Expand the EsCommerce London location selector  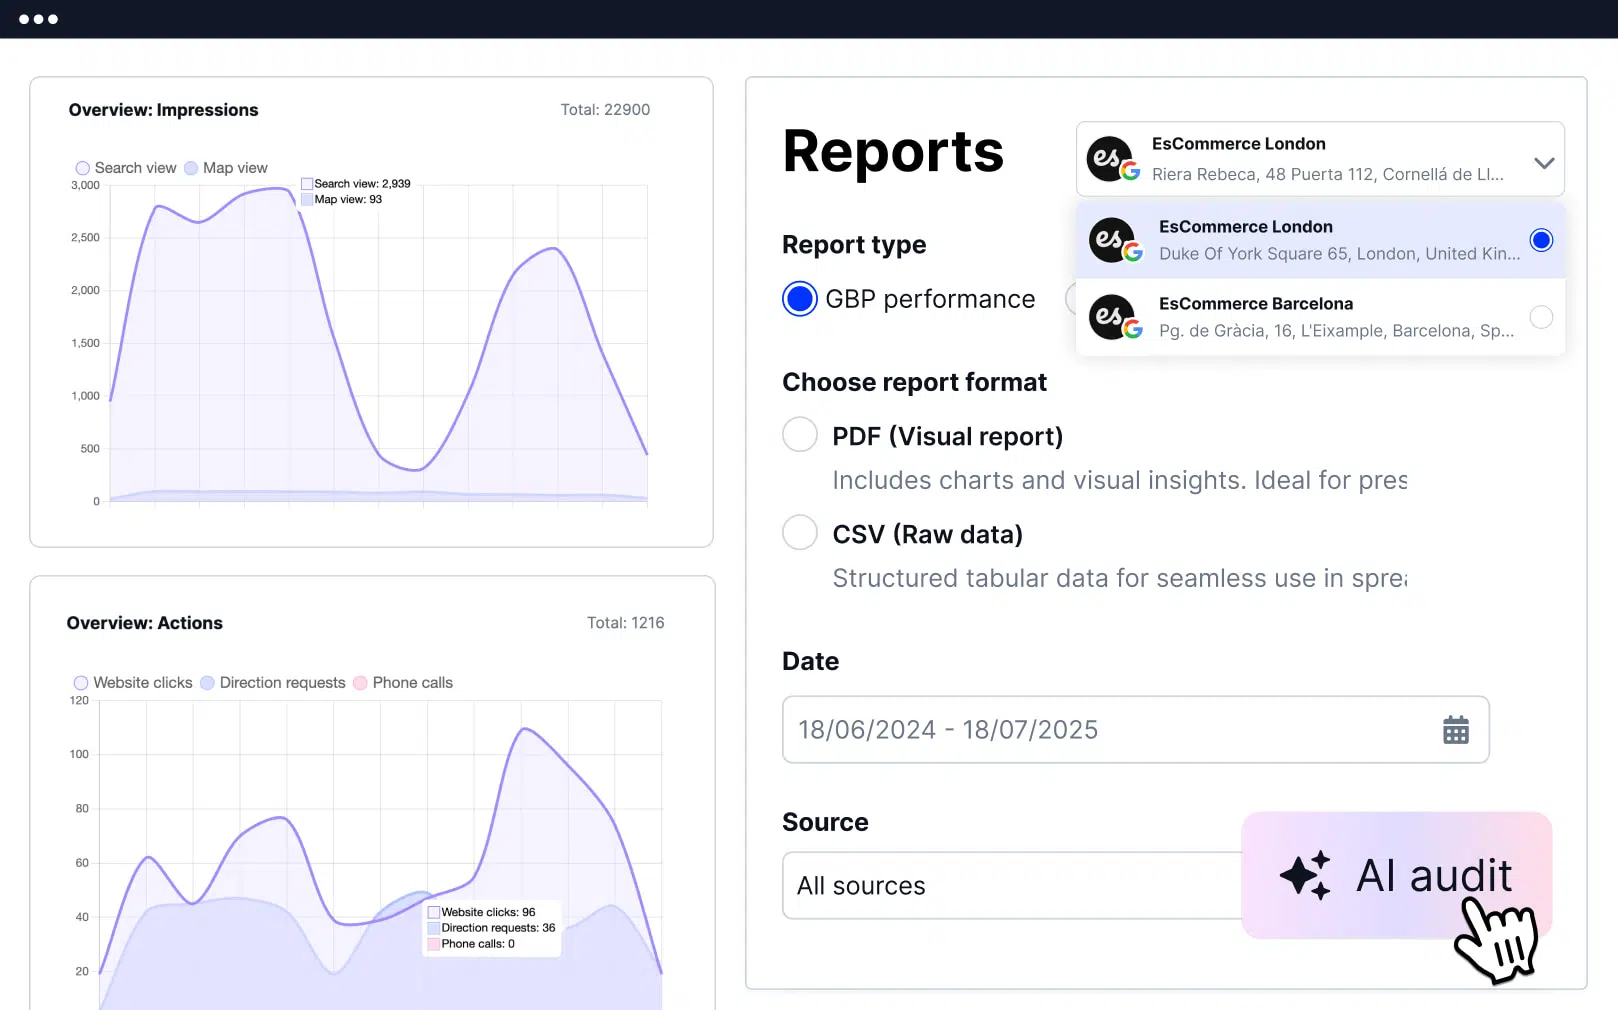[1320, 160]
